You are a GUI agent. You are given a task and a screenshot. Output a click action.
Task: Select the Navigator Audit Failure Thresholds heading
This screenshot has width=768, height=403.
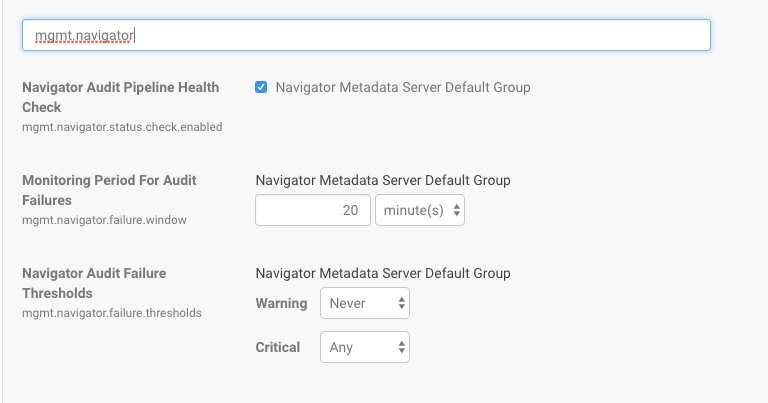pyautogui.click(x=94, y=283)
